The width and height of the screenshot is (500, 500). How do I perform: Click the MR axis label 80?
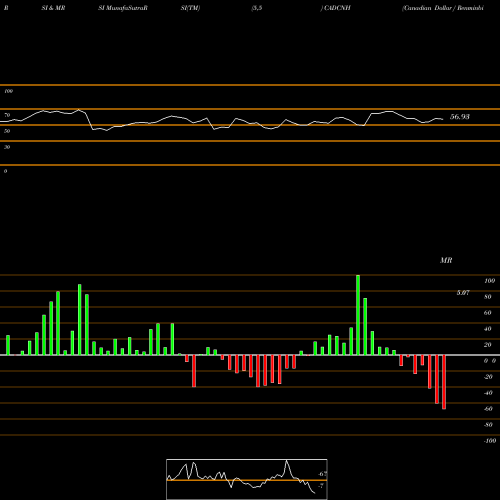point(488,297)
